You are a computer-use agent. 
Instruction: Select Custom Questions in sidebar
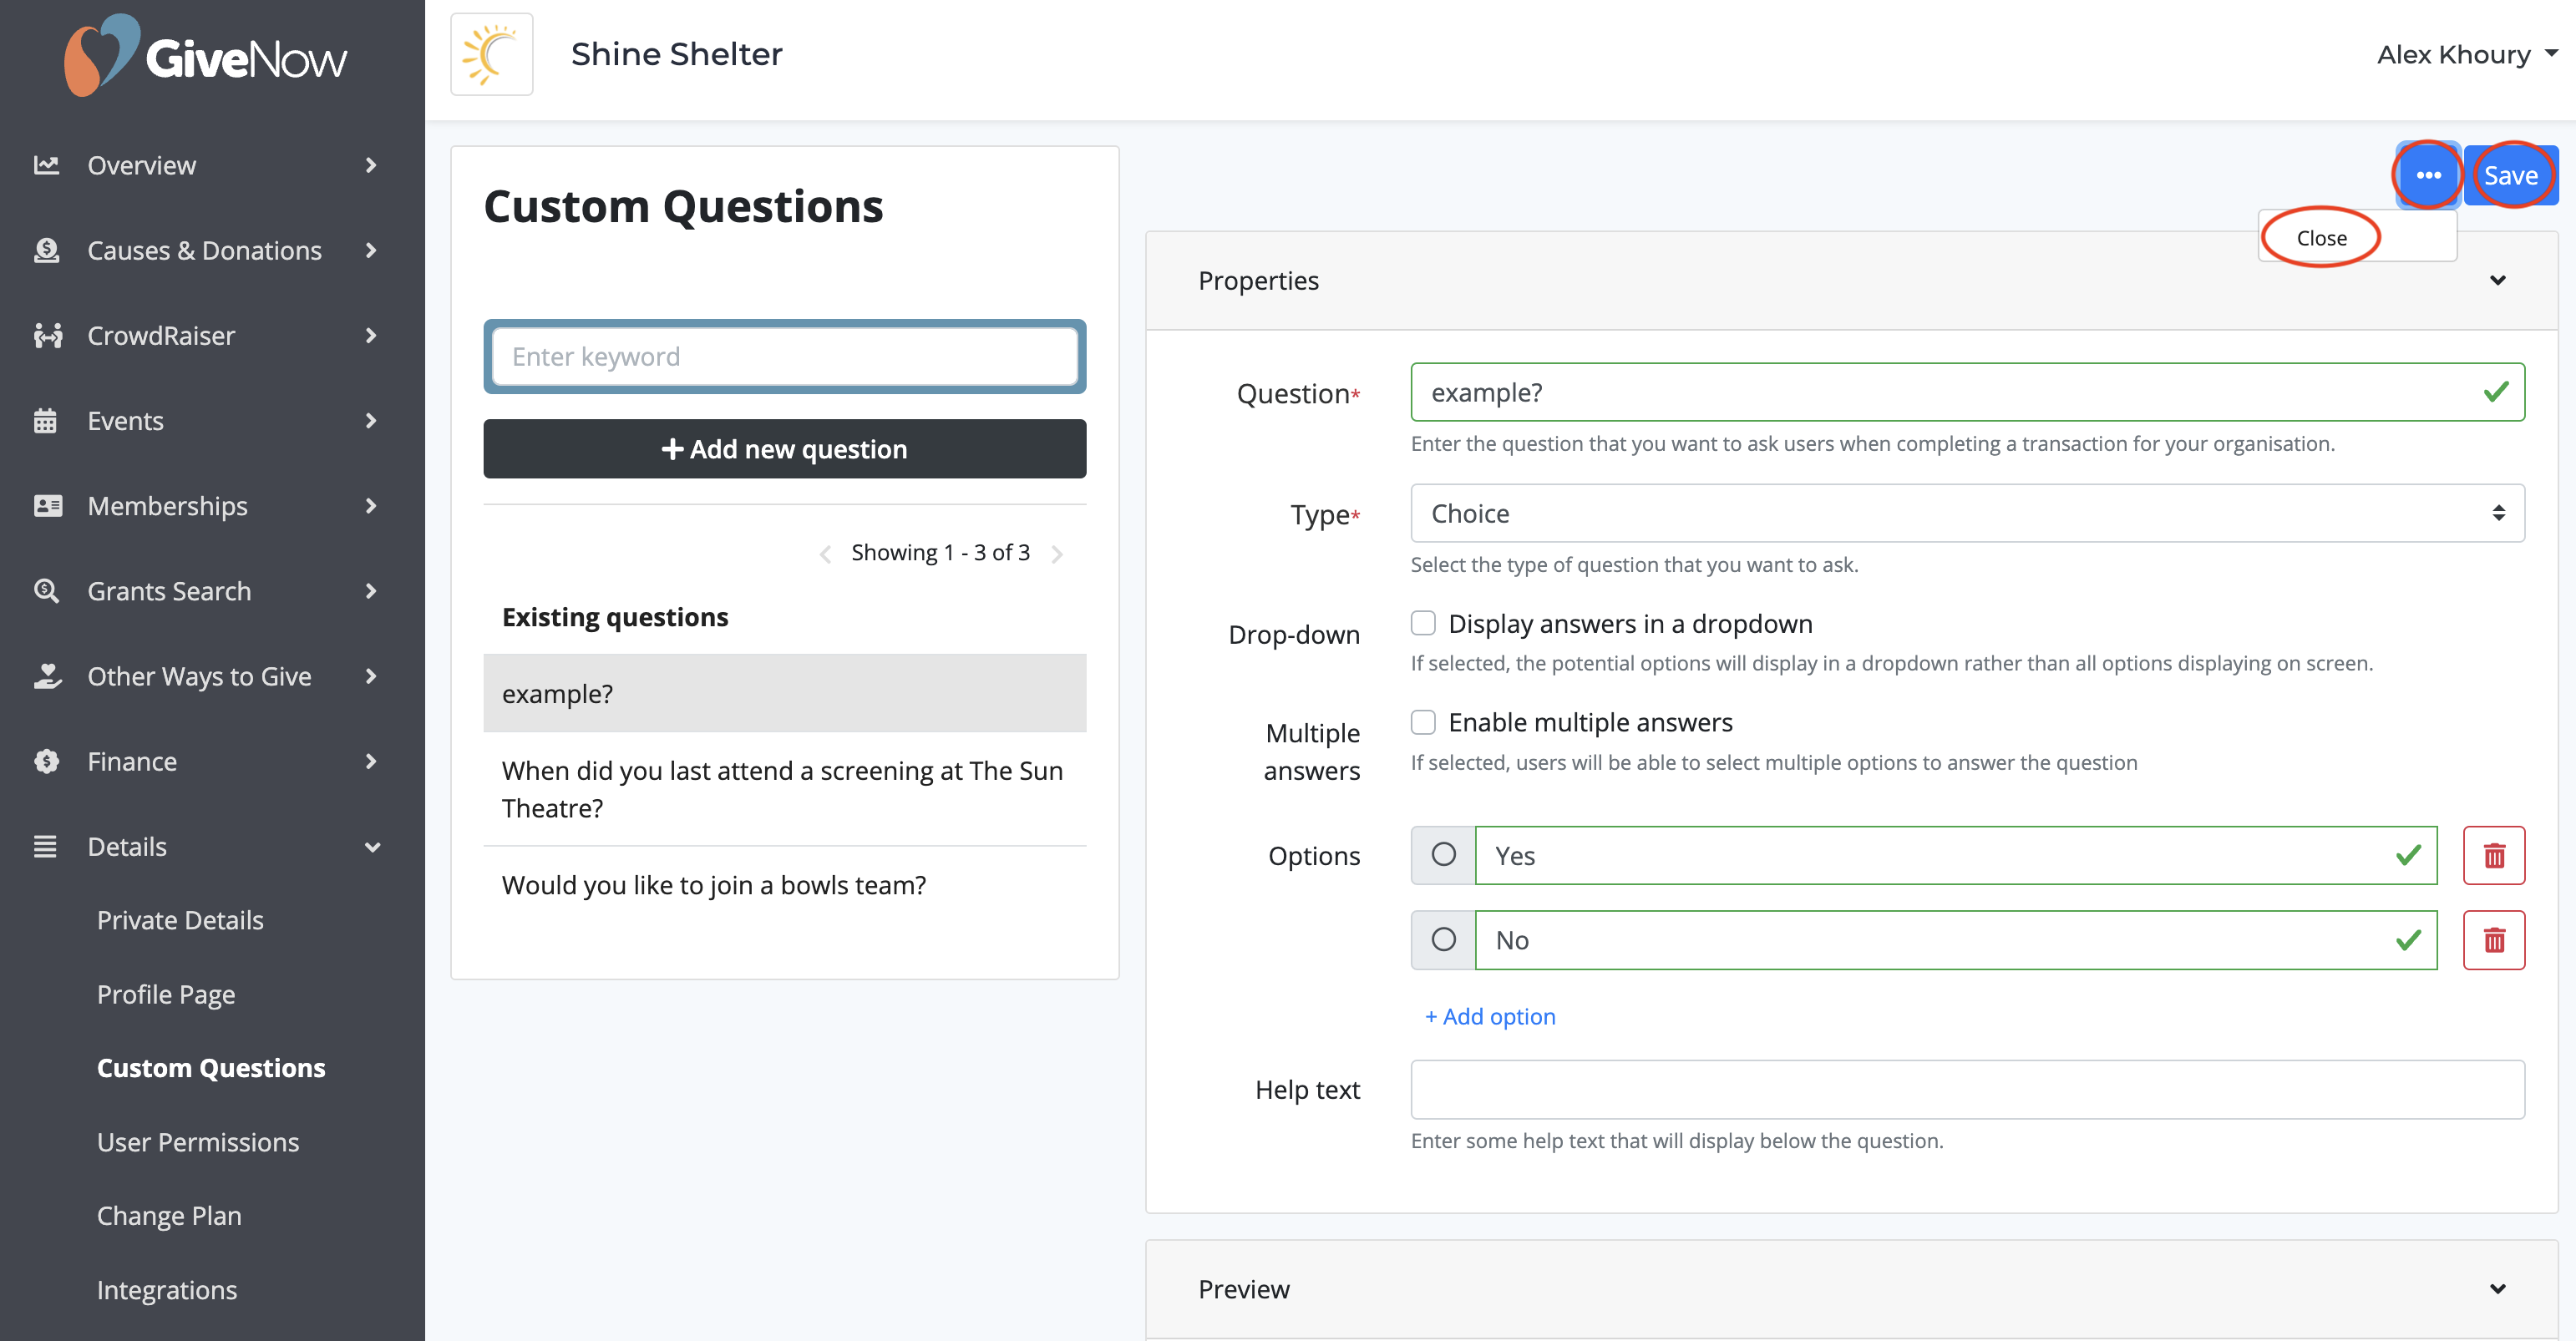click(x=211, y=1068)
